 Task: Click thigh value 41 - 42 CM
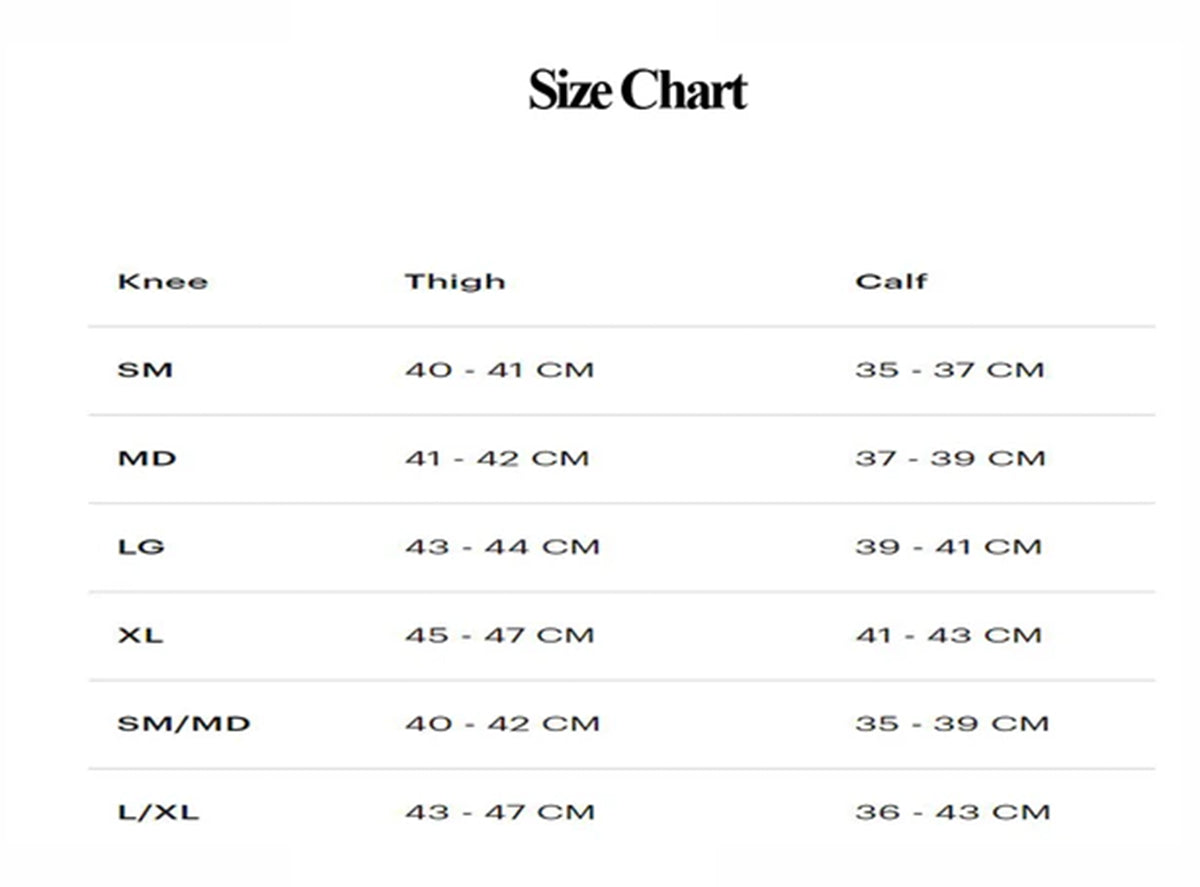point(497,458)
